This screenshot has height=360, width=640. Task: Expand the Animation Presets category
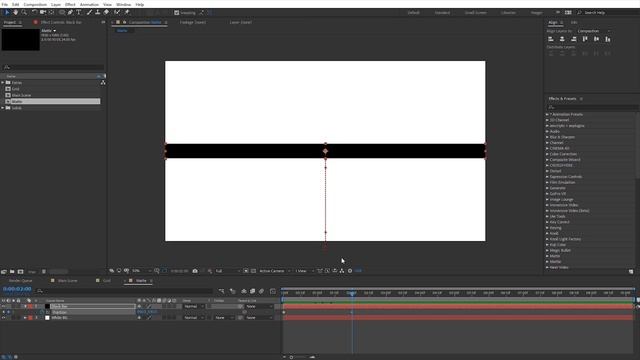point(547,115)
